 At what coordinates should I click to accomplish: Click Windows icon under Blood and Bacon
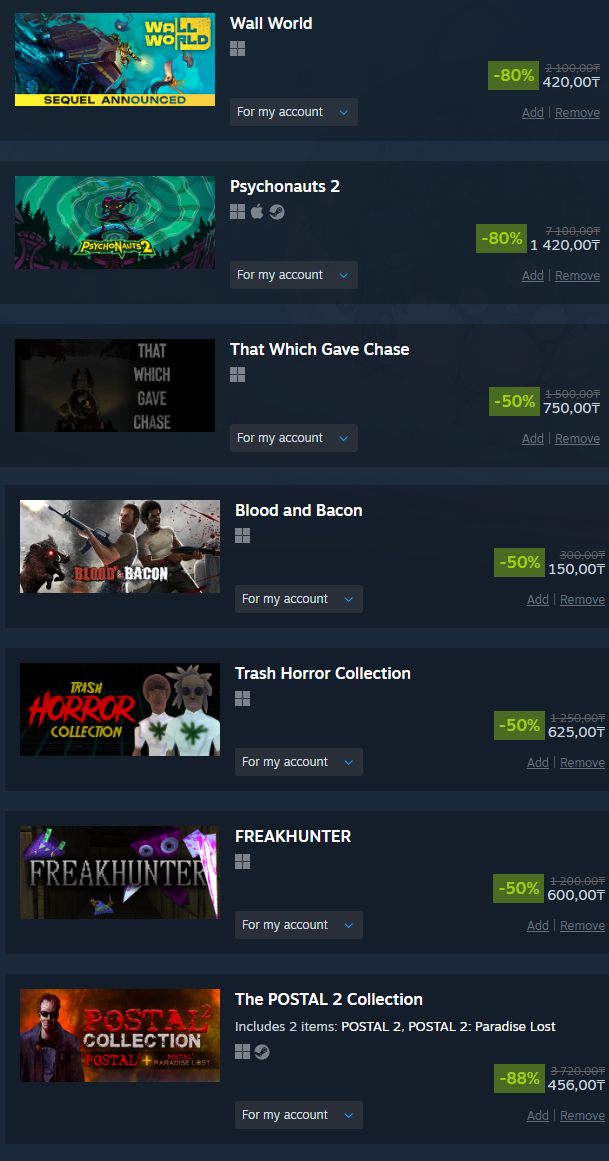(x=242, y=535)
